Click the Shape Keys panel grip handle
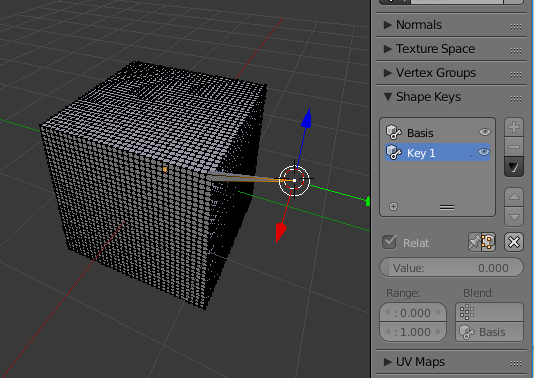Viewport: 534px width, 378px height. pyautogui.click(x=516, y=98)
